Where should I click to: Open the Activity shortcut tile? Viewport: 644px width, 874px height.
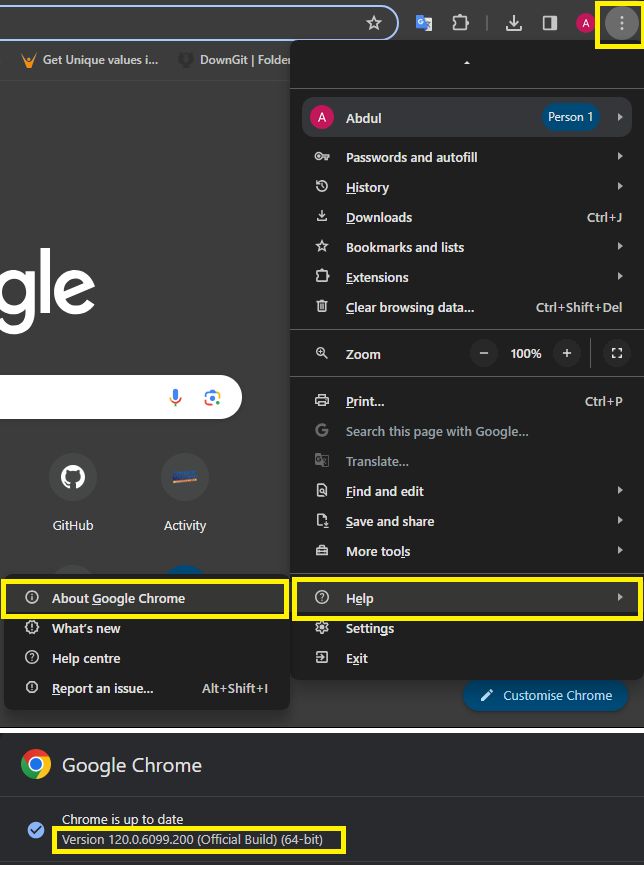point(185,492)
